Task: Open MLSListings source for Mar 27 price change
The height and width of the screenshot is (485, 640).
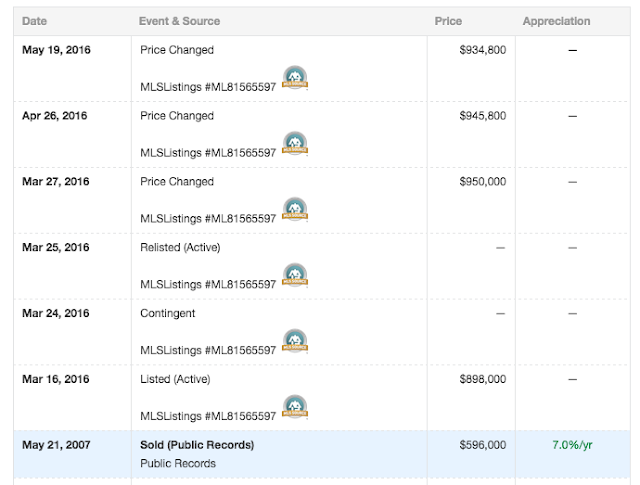Action: tap(208, 219)
